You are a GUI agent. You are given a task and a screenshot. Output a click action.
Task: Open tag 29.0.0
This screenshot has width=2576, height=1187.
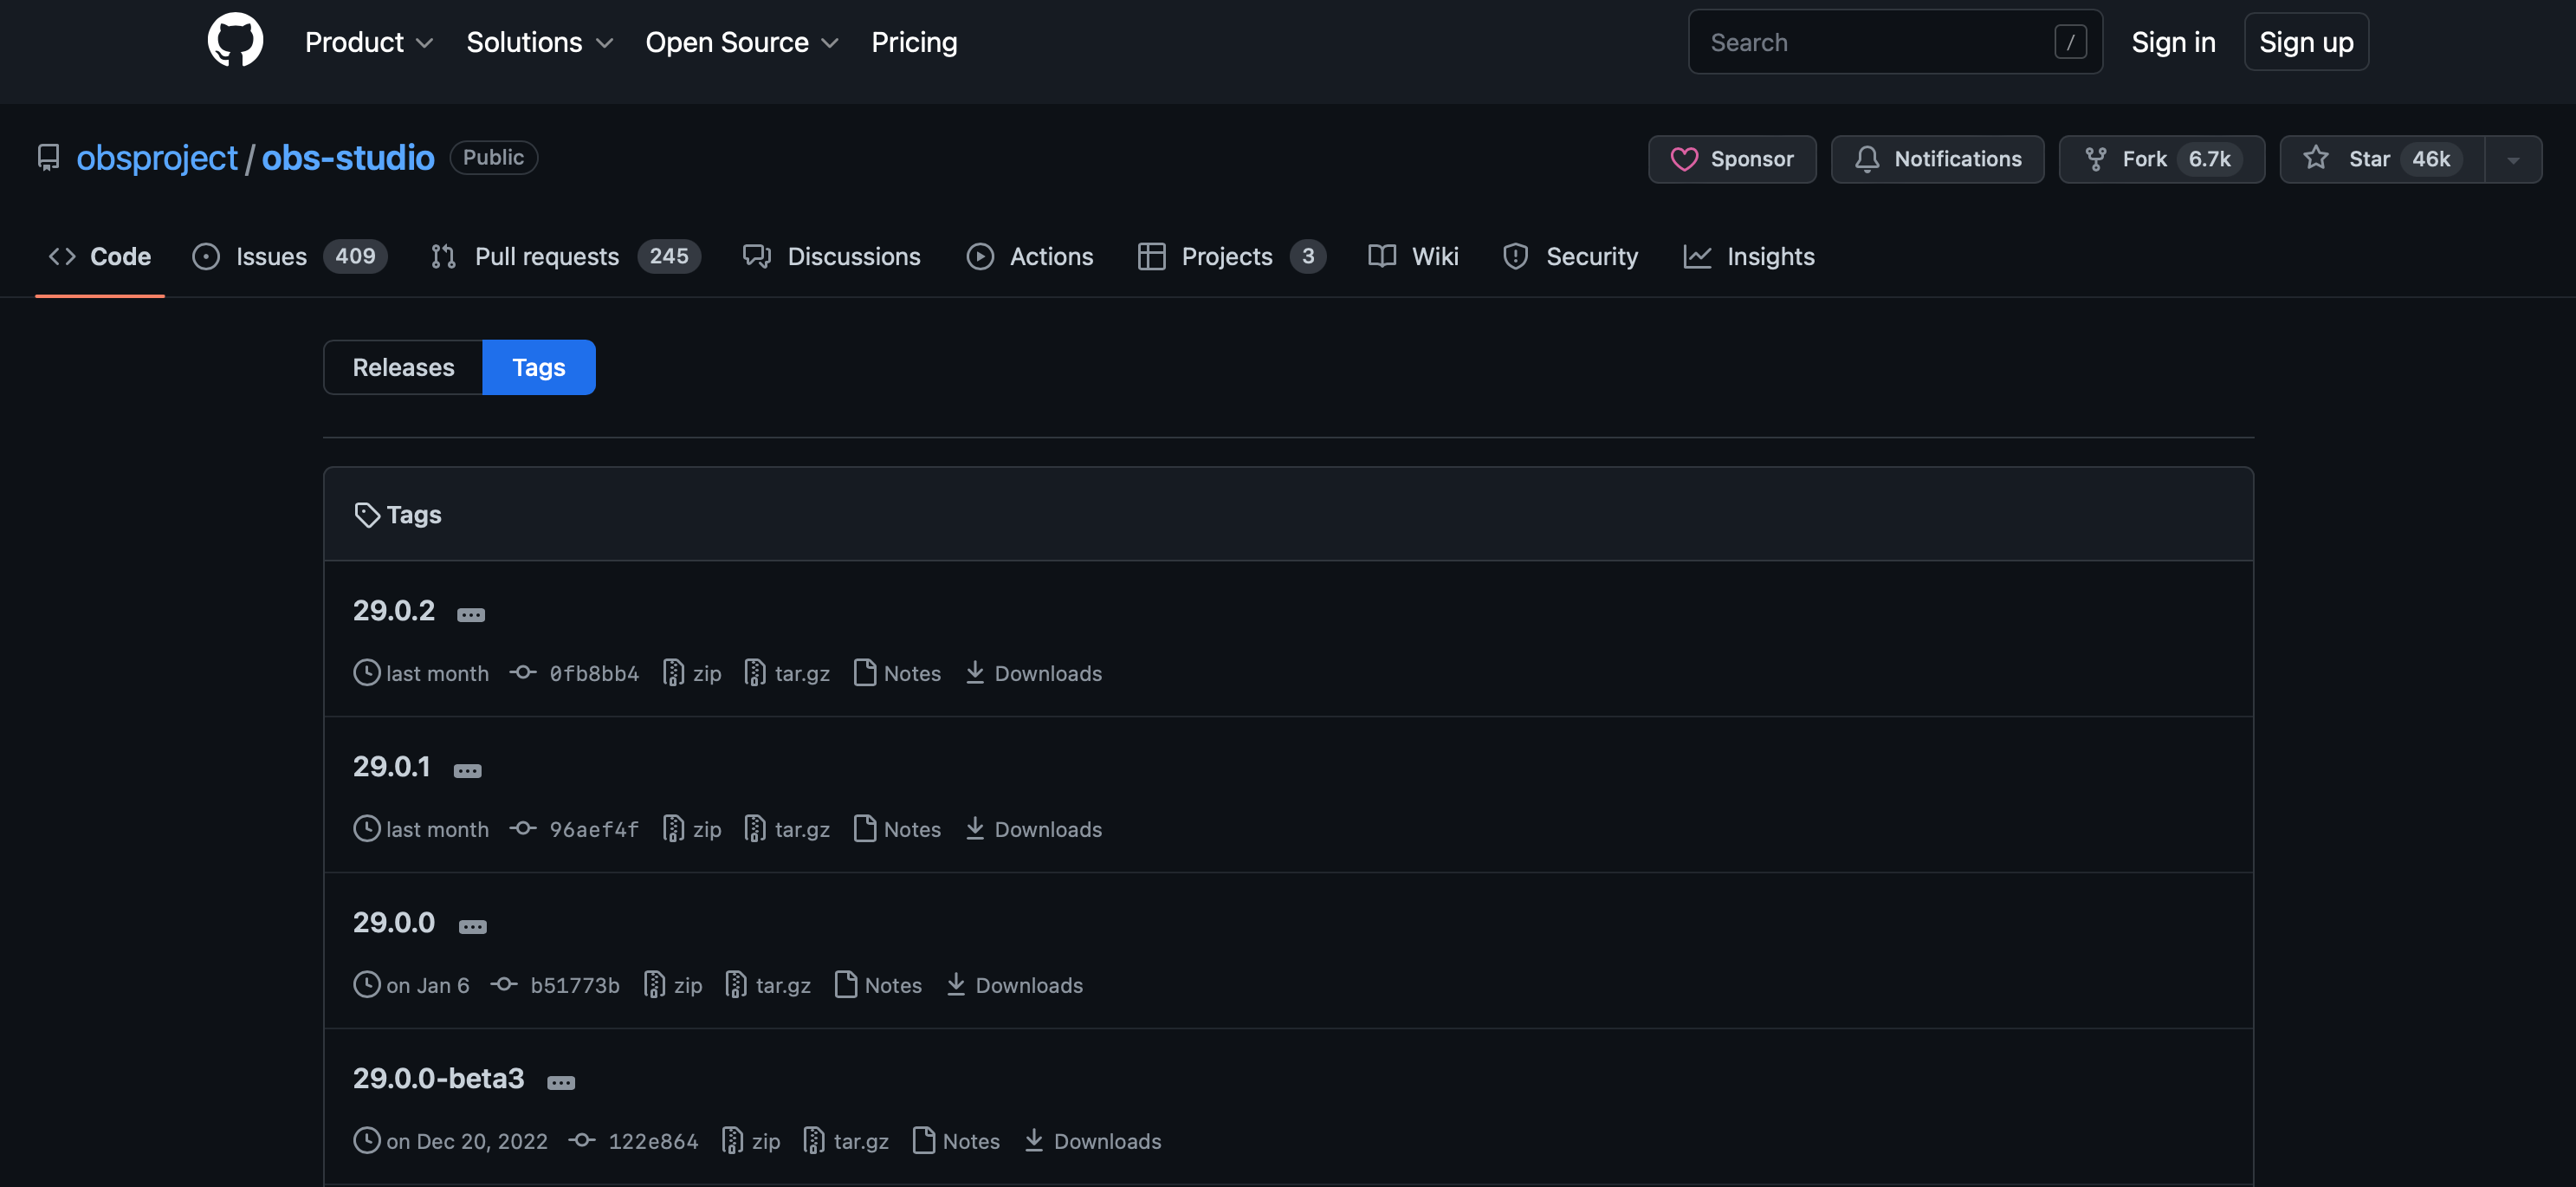click(x=394, y=922)
